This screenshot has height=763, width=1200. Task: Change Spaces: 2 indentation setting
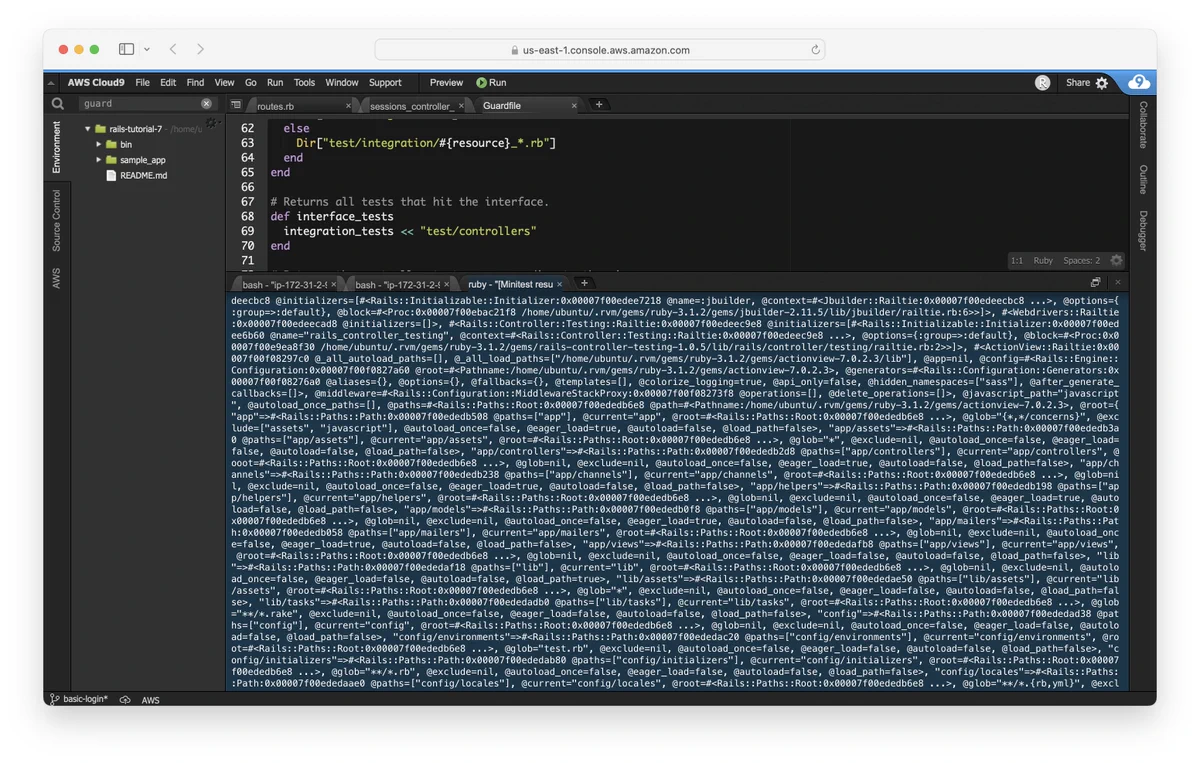[x=1081, y=260]
